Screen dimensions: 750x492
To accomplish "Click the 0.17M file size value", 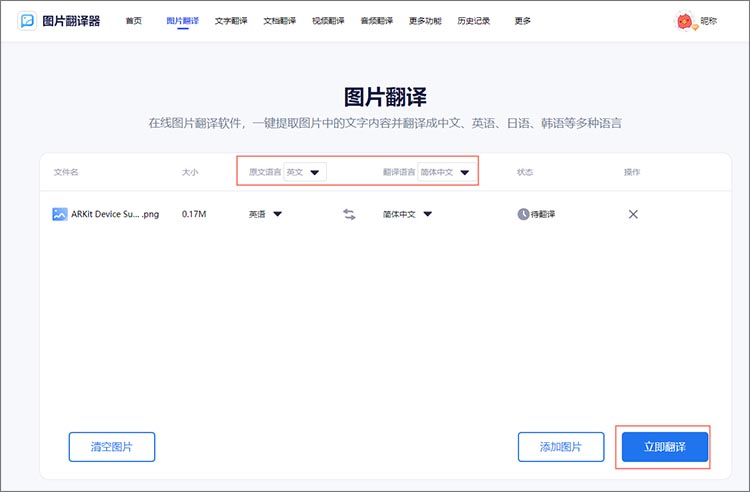I will click(194, 214).
